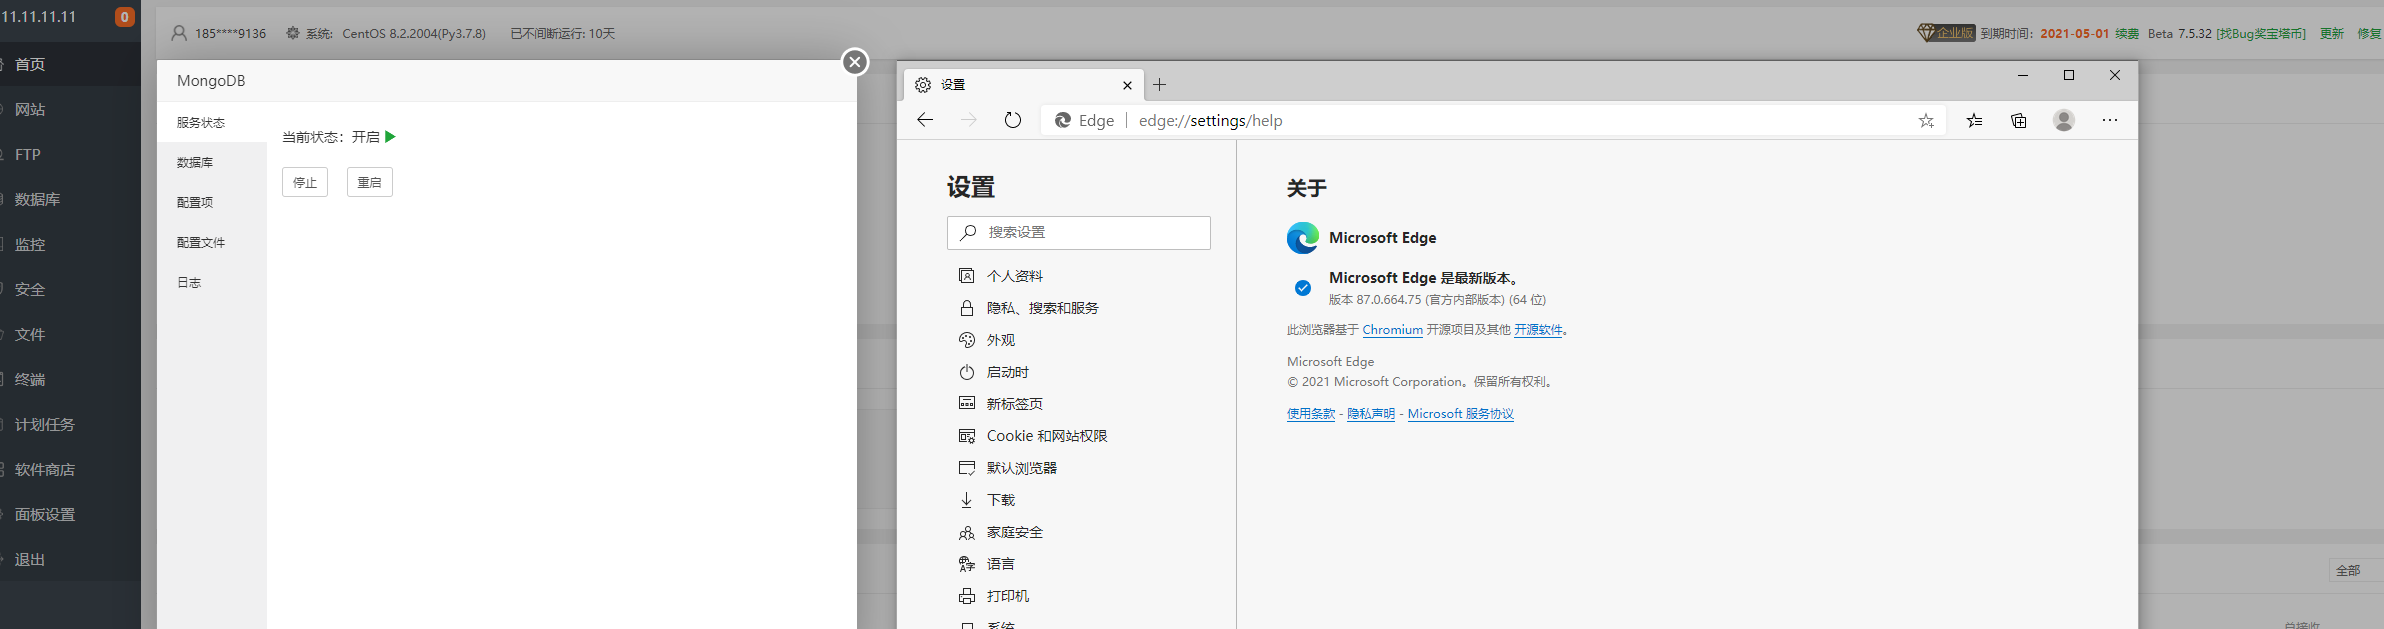Screen dimensions: 2384x629
Task: Click the 新标签页 icon in settings
Action: 966,403
